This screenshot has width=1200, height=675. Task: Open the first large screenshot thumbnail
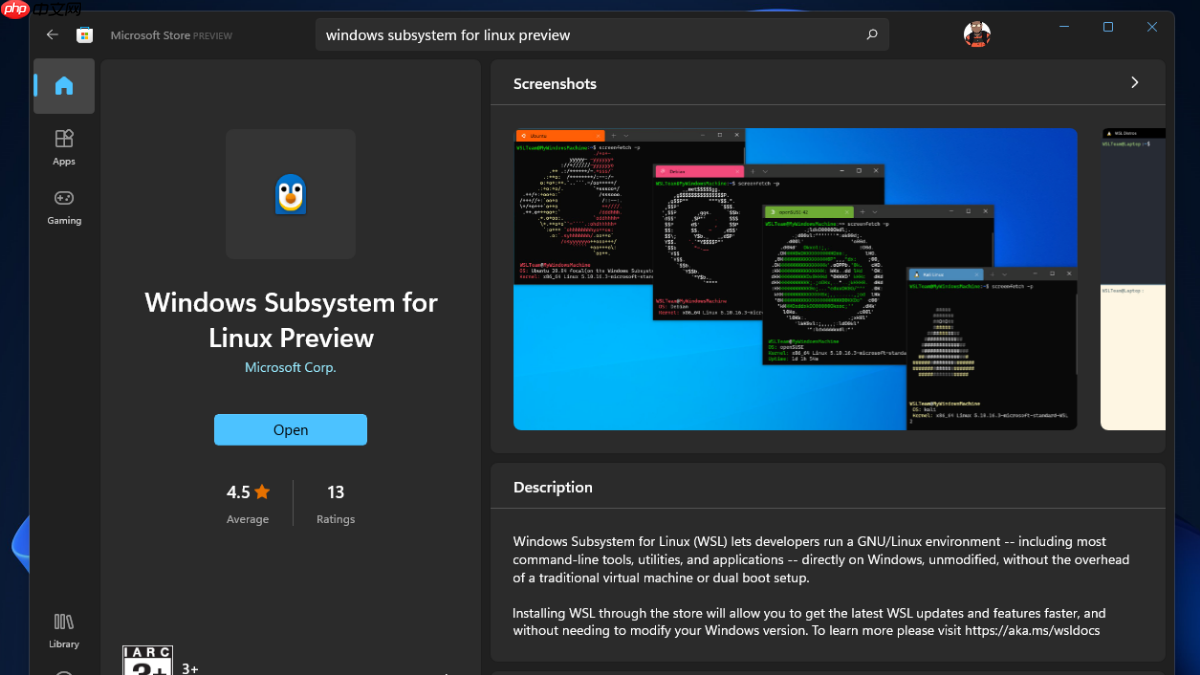click(x=795, y=279)
